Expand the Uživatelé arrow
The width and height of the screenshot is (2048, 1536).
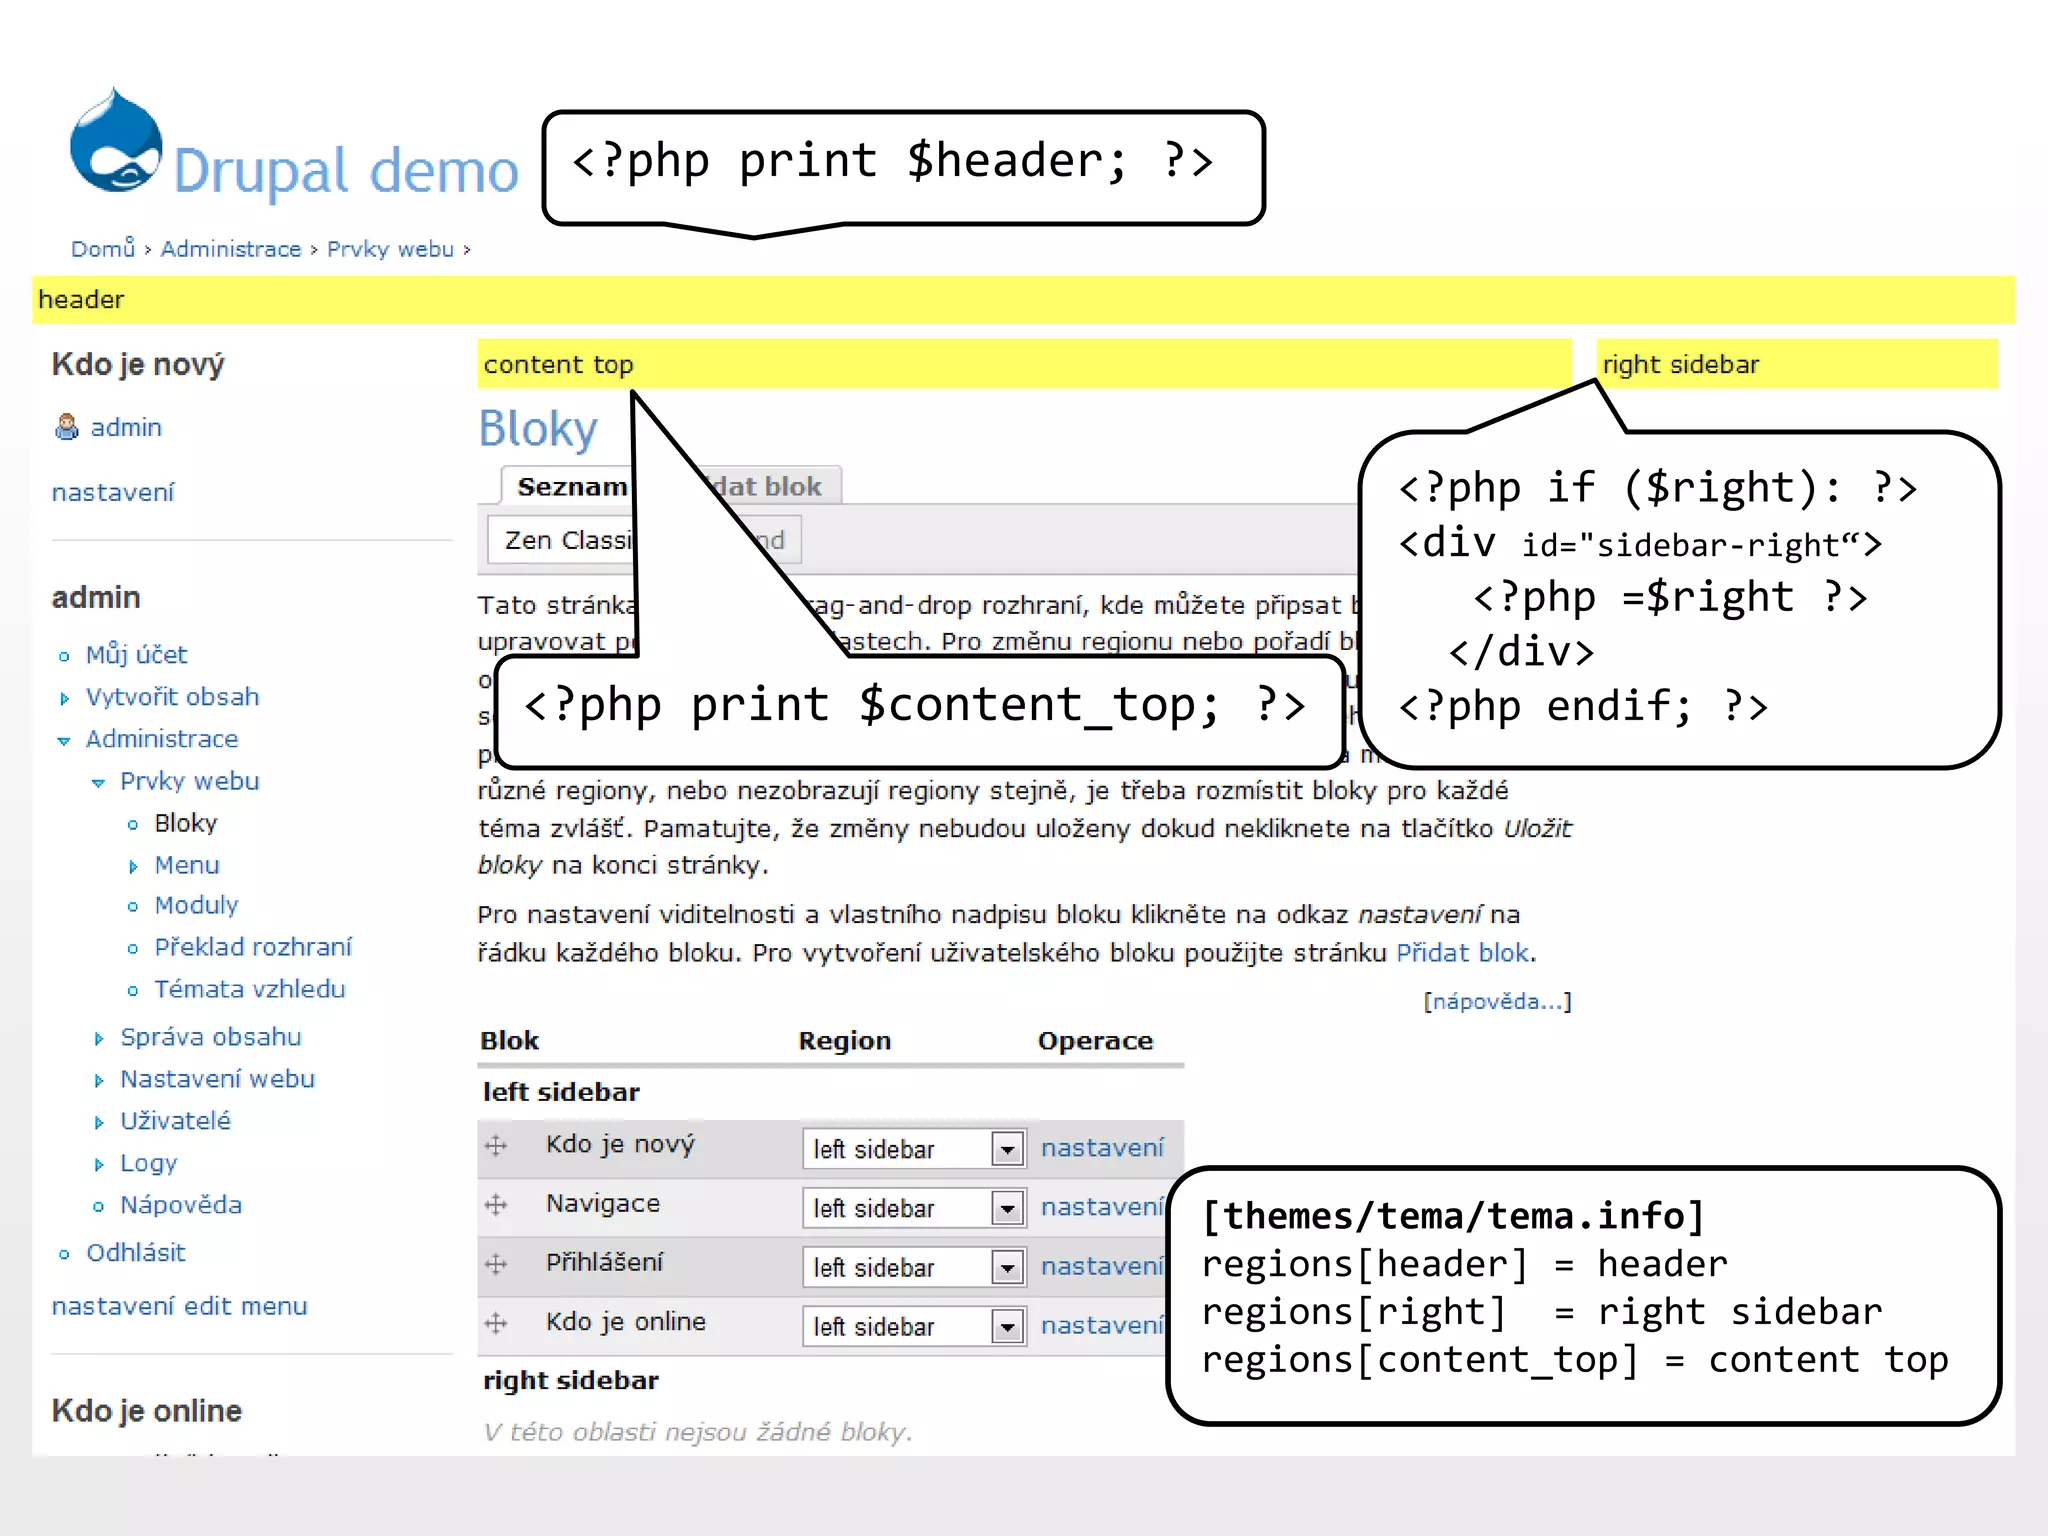coord(99,1123)
